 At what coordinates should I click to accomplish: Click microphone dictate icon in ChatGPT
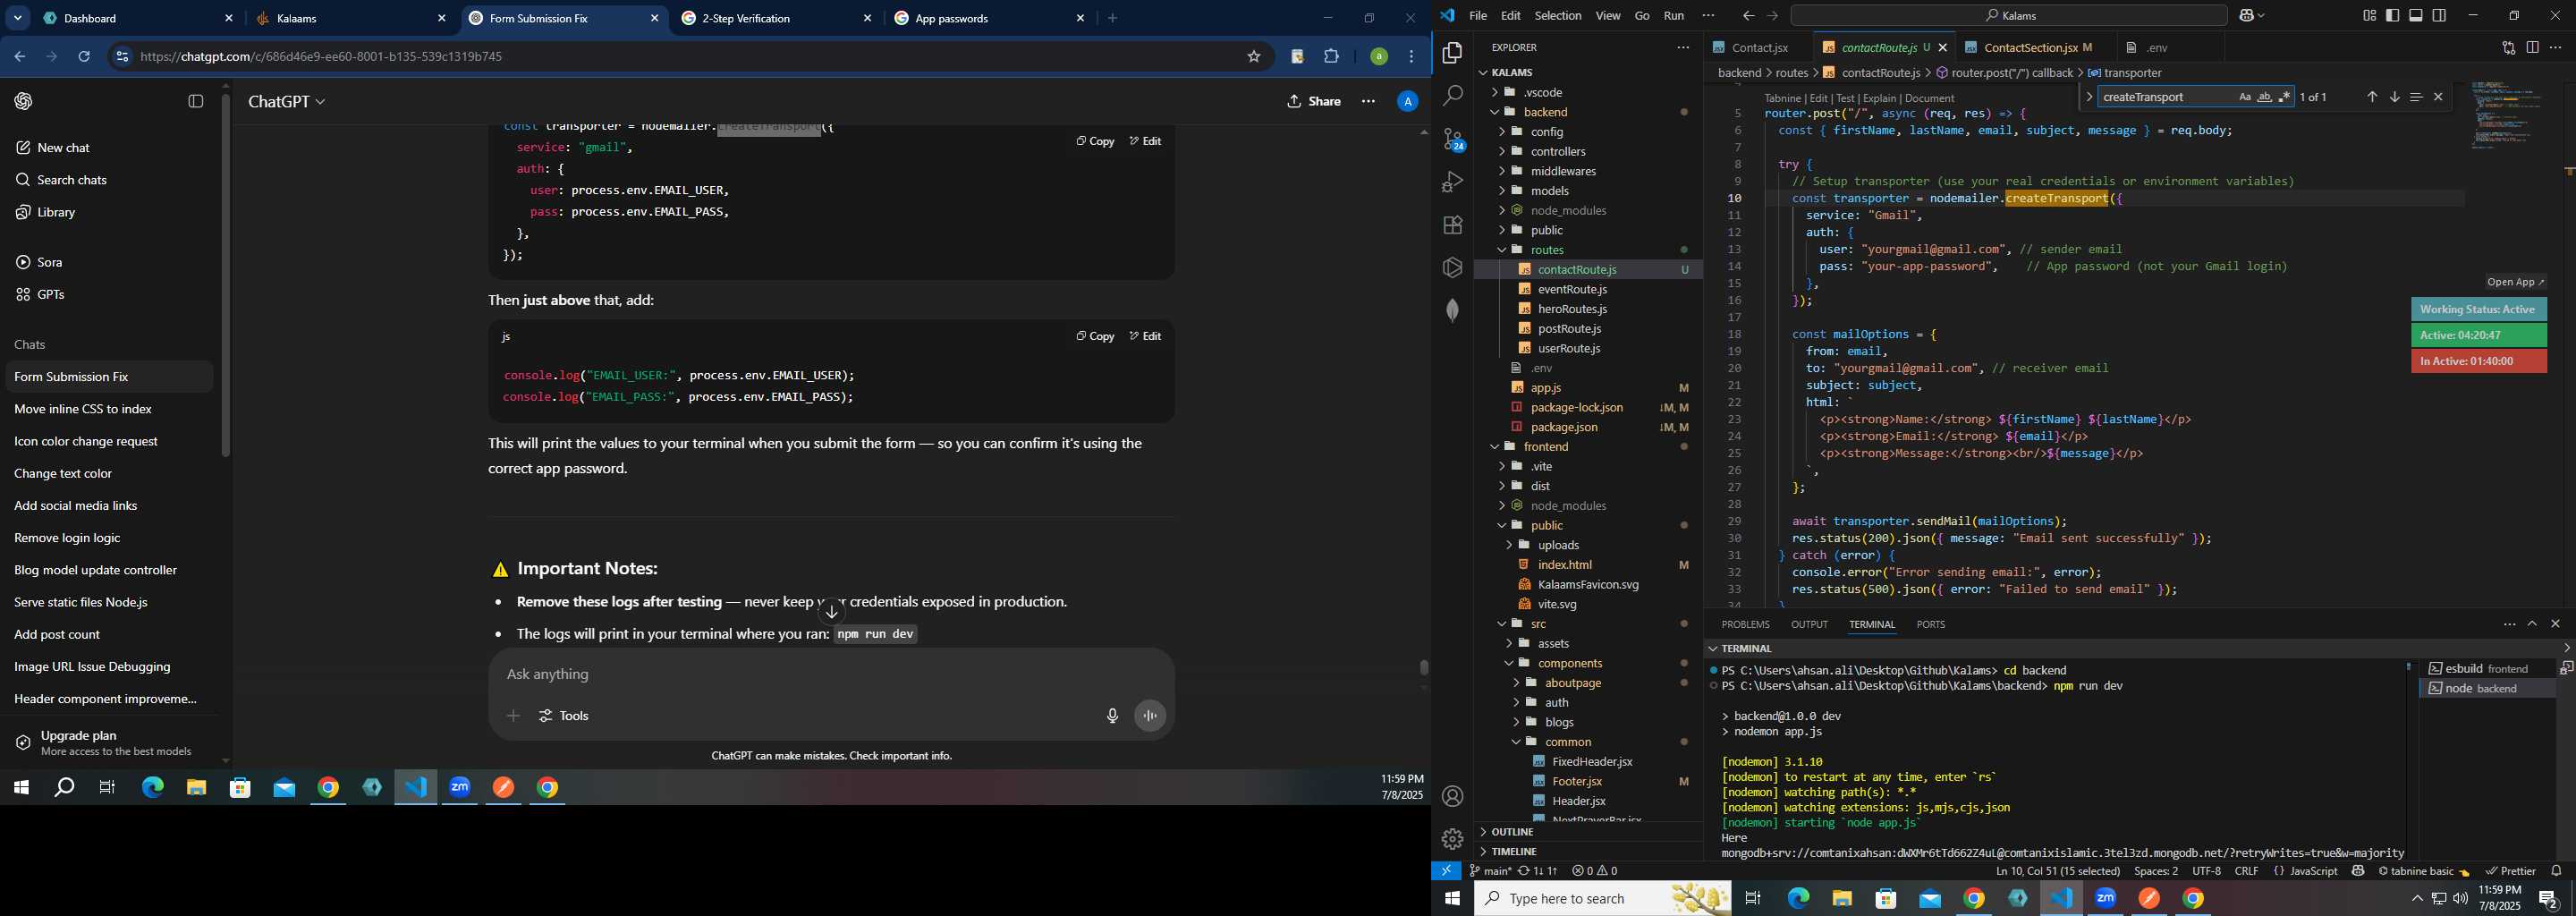(x=1112, y=716)
